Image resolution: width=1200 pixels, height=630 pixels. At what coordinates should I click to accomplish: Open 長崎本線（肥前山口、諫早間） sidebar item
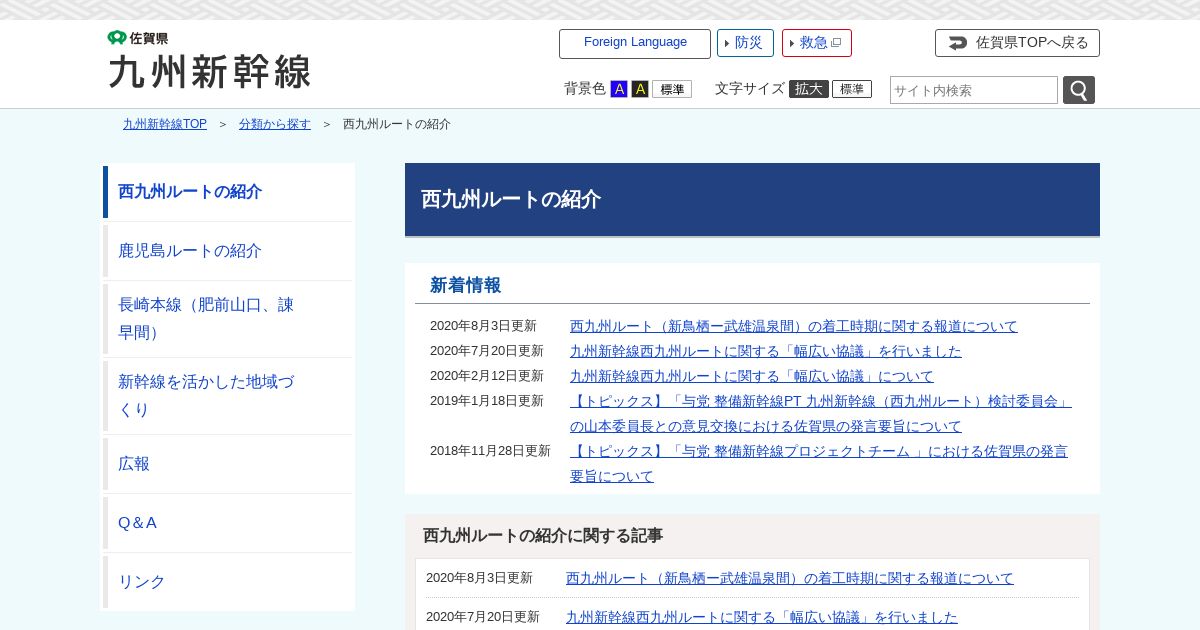228,318
